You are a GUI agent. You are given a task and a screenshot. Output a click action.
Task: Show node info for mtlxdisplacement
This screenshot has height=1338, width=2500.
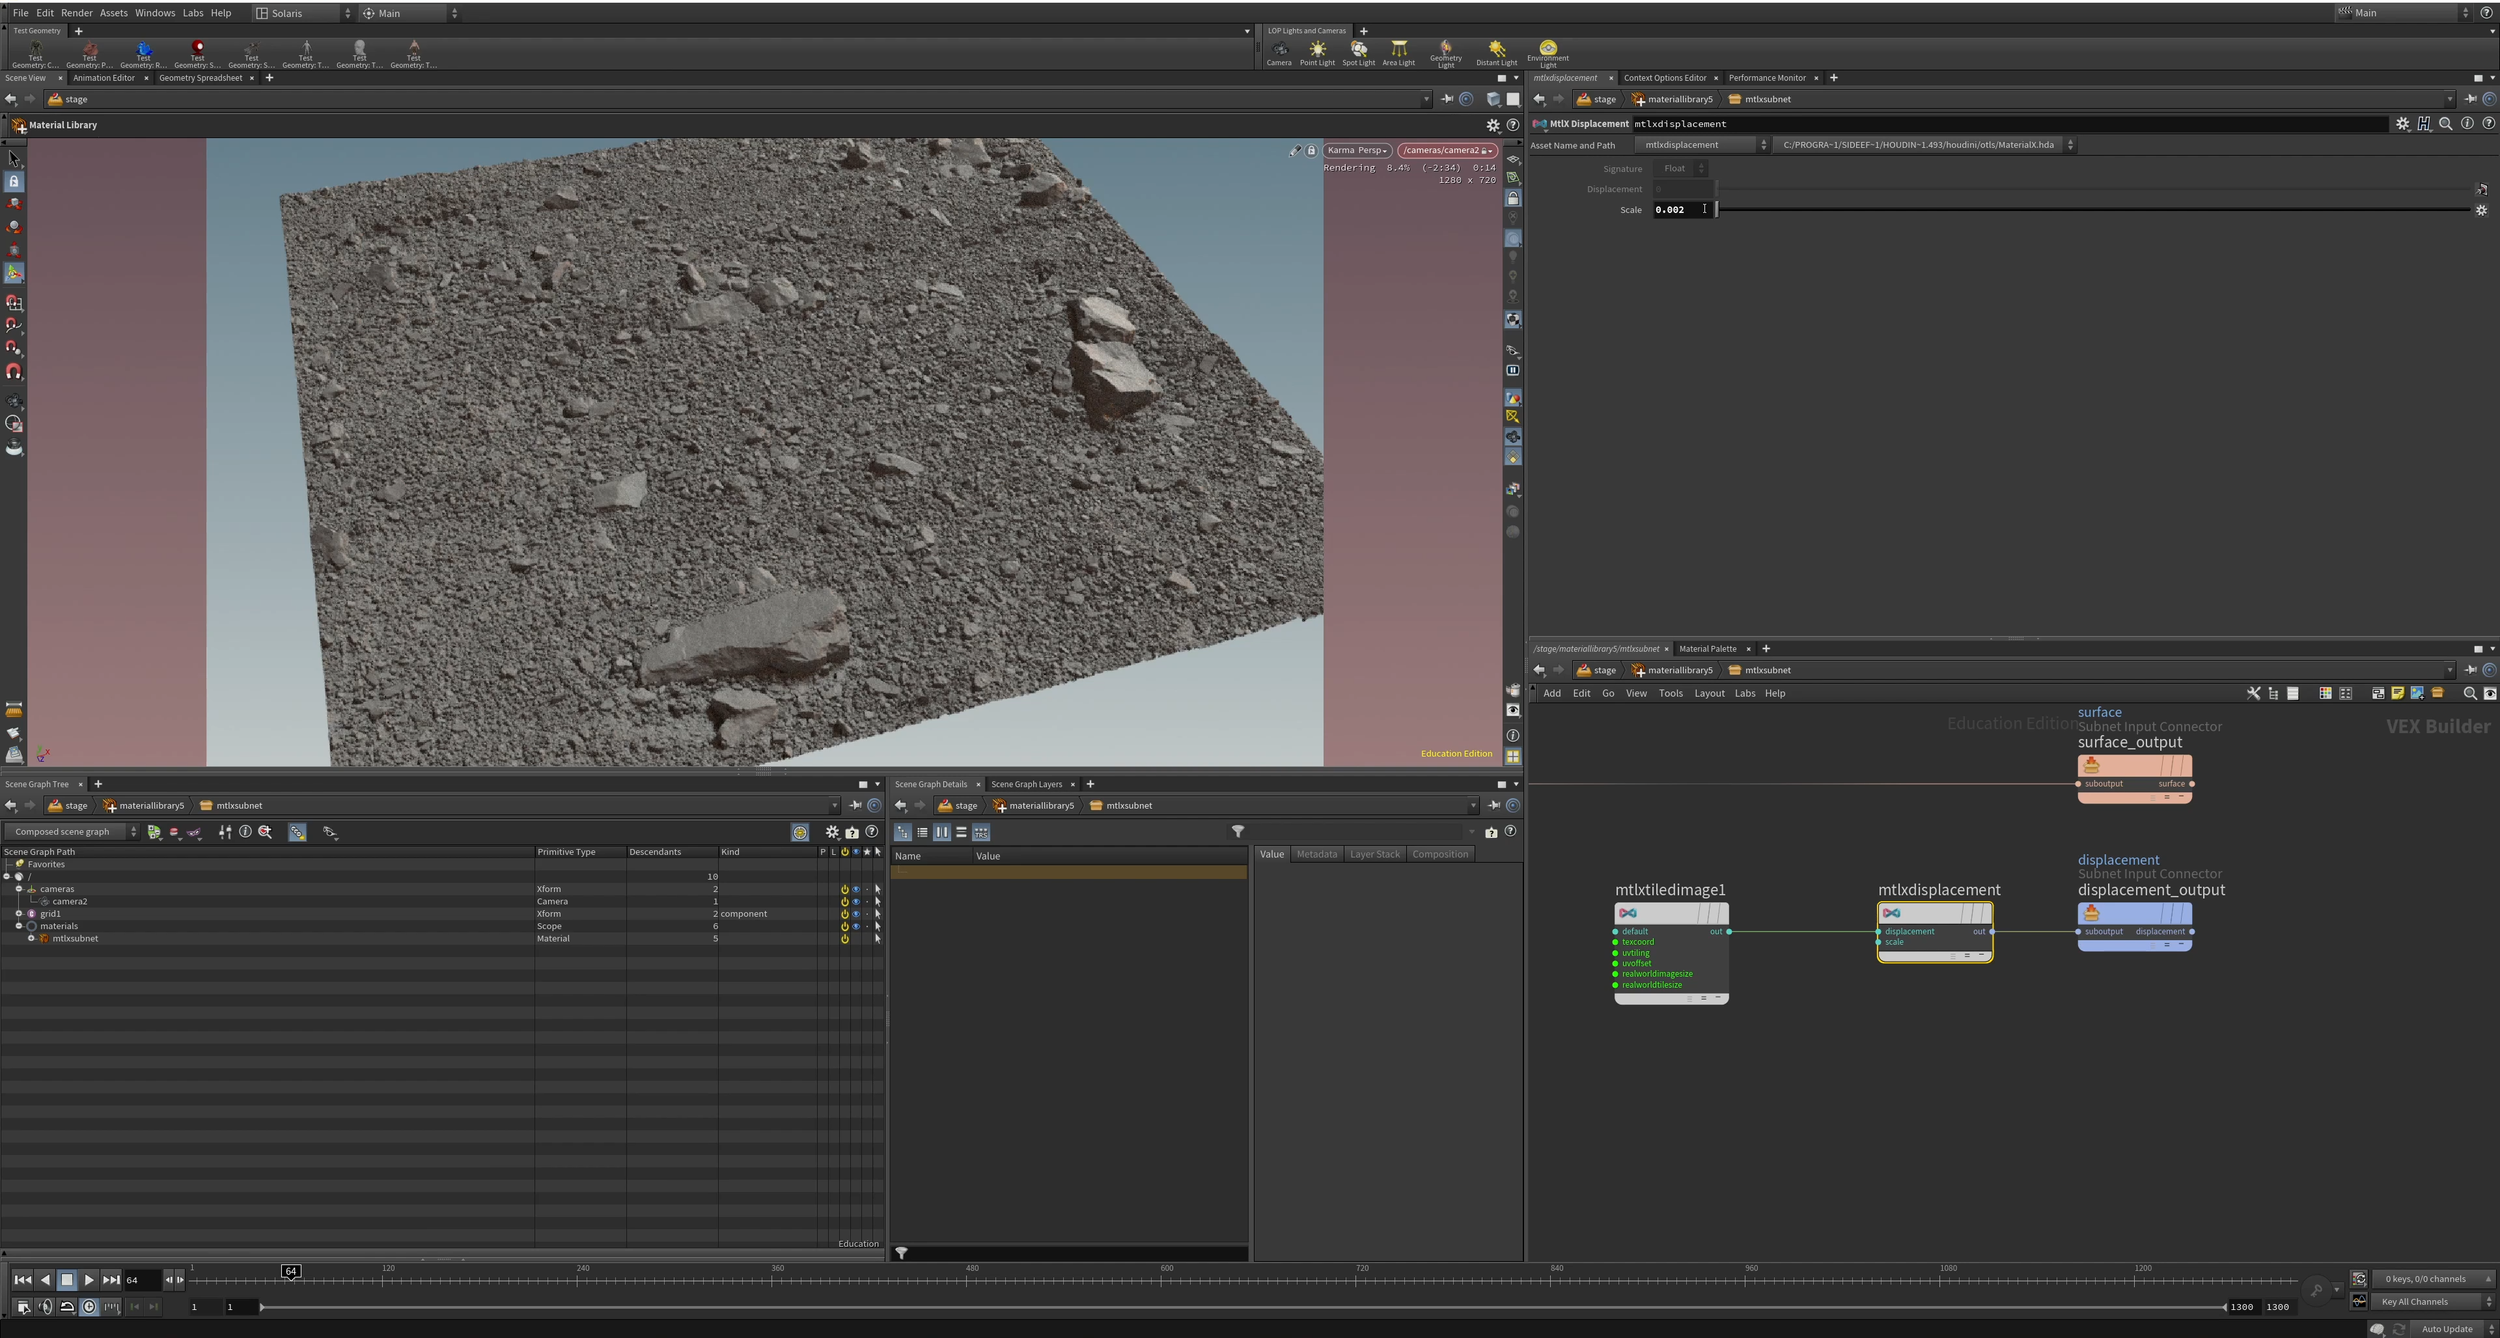(x=2467, y=124)
